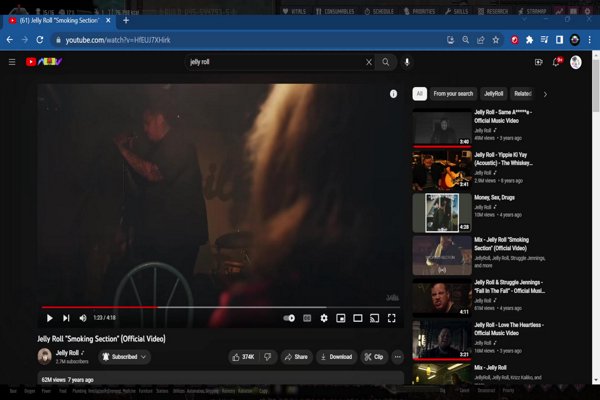The height and width of the screenshot is (400, 600).
Task: Download the video
Action: tap(337, 357)
